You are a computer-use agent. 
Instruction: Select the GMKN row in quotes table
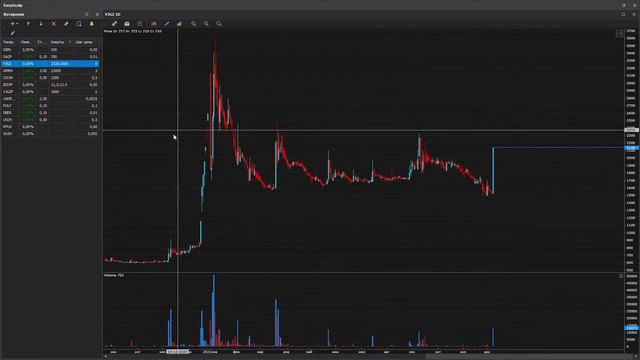coord(50,71)
